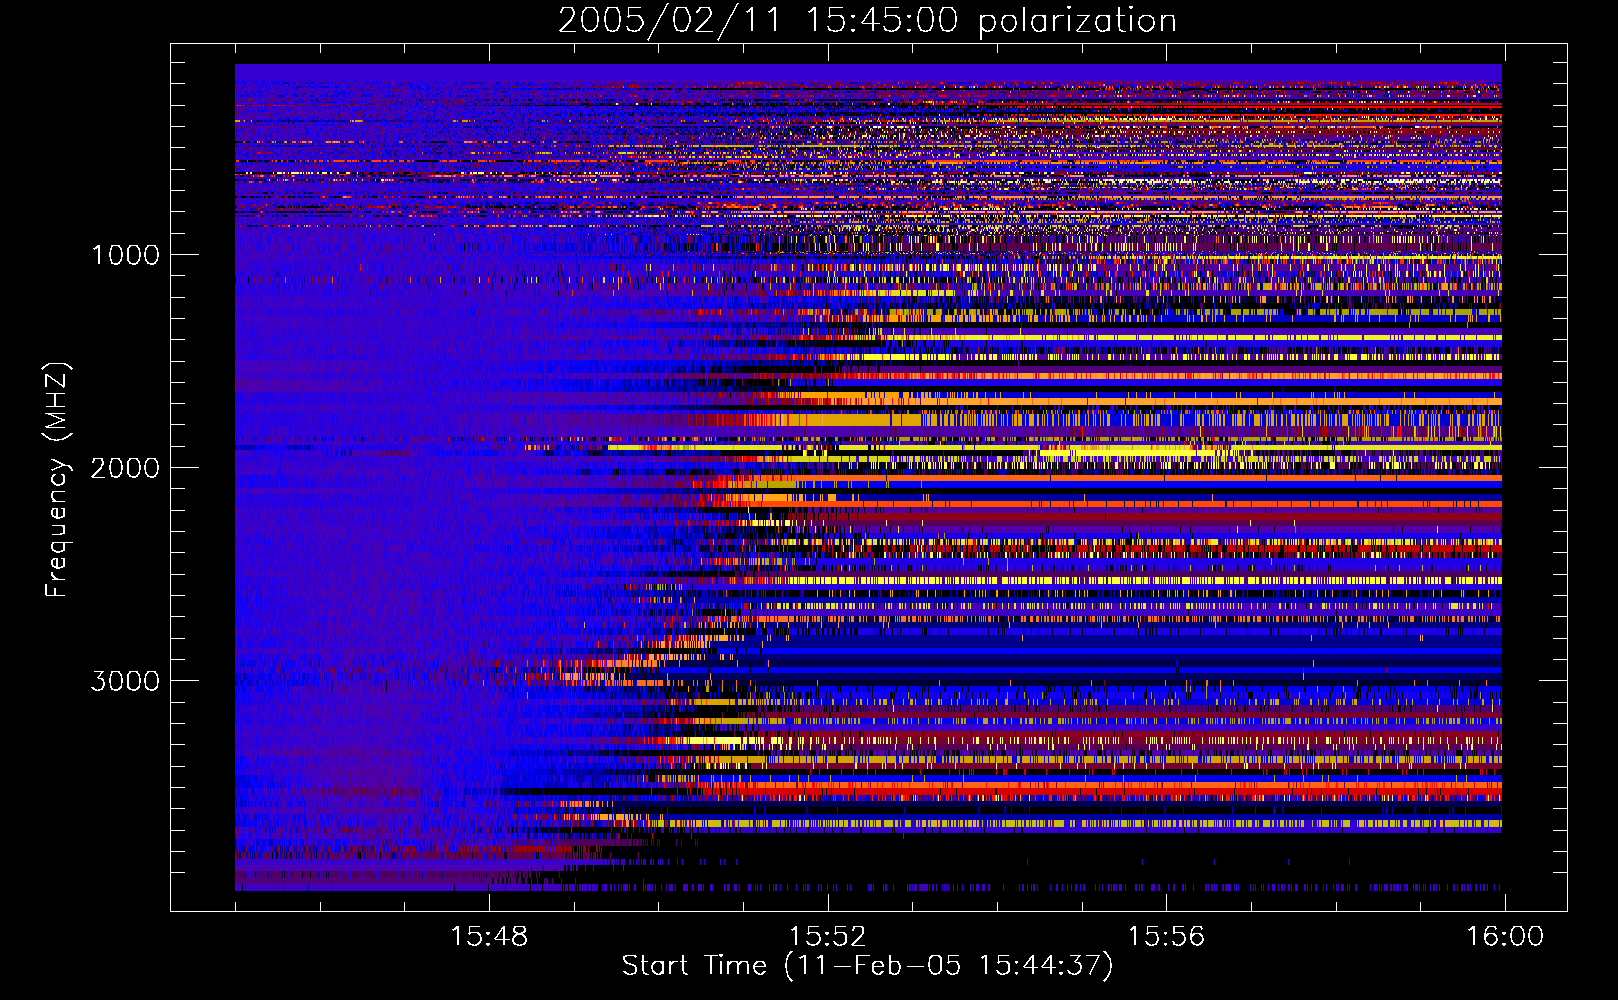Click the 3000 frequency tick label

125,681
